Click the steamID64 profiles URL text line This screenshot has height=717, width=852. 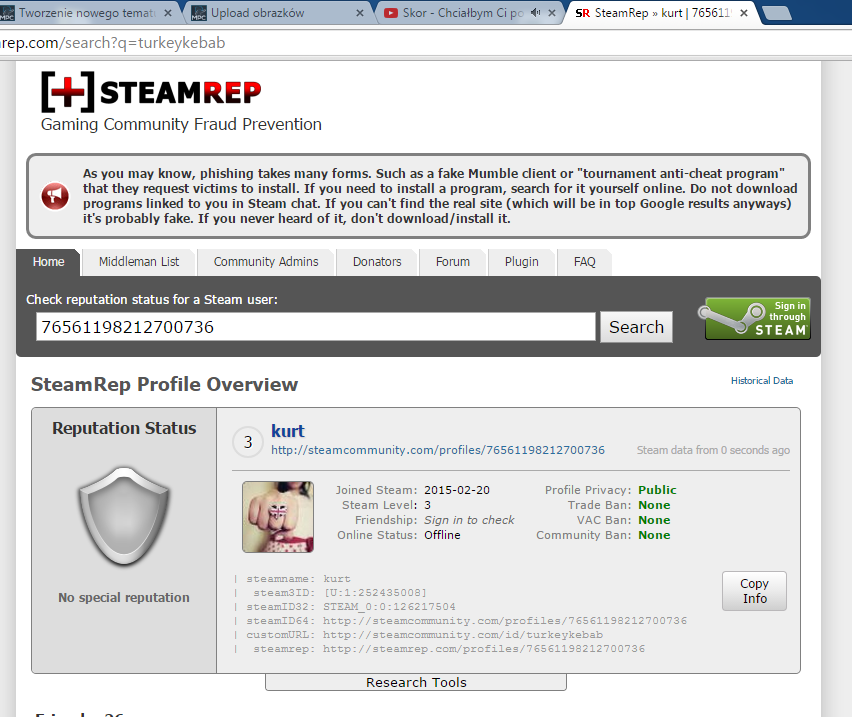pyautogui.click(x=467, y=621)
